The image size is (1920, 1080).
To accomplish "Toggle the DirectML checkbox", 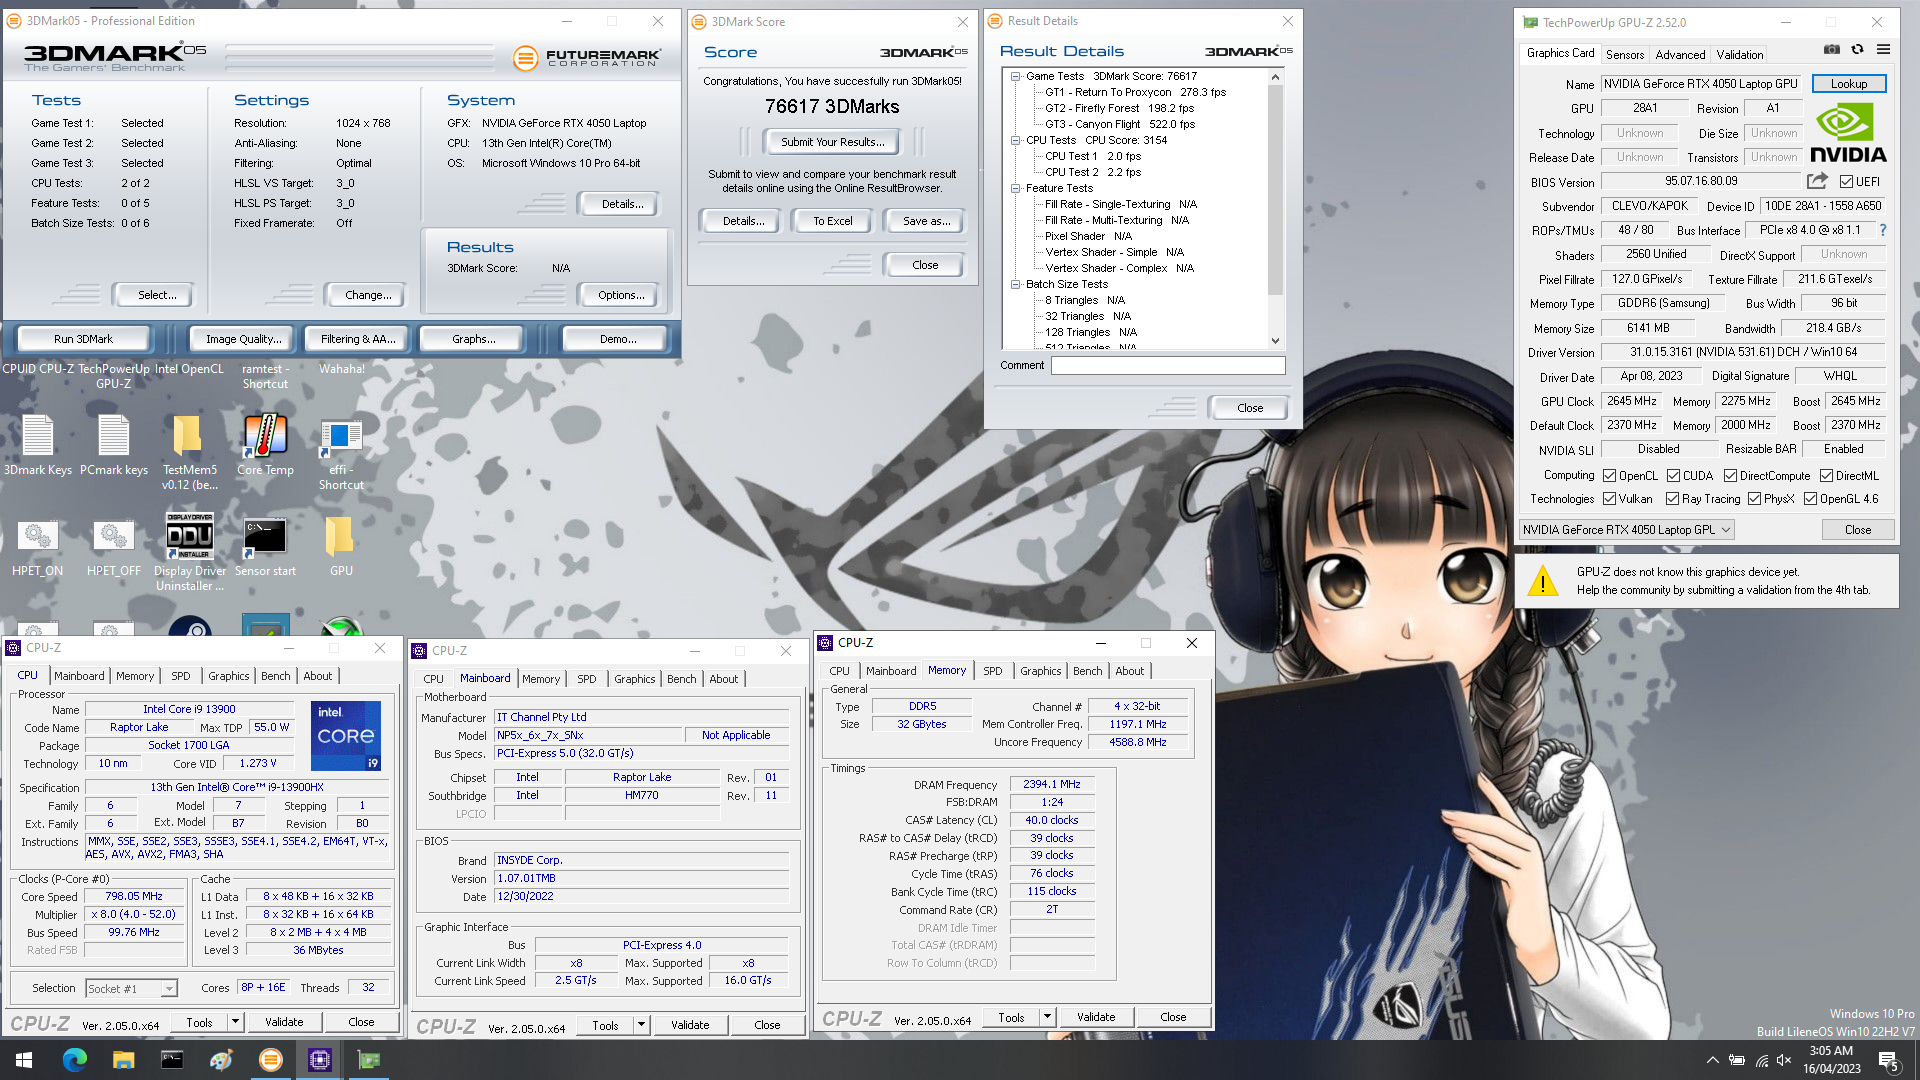I will [x=1826, y=476].
